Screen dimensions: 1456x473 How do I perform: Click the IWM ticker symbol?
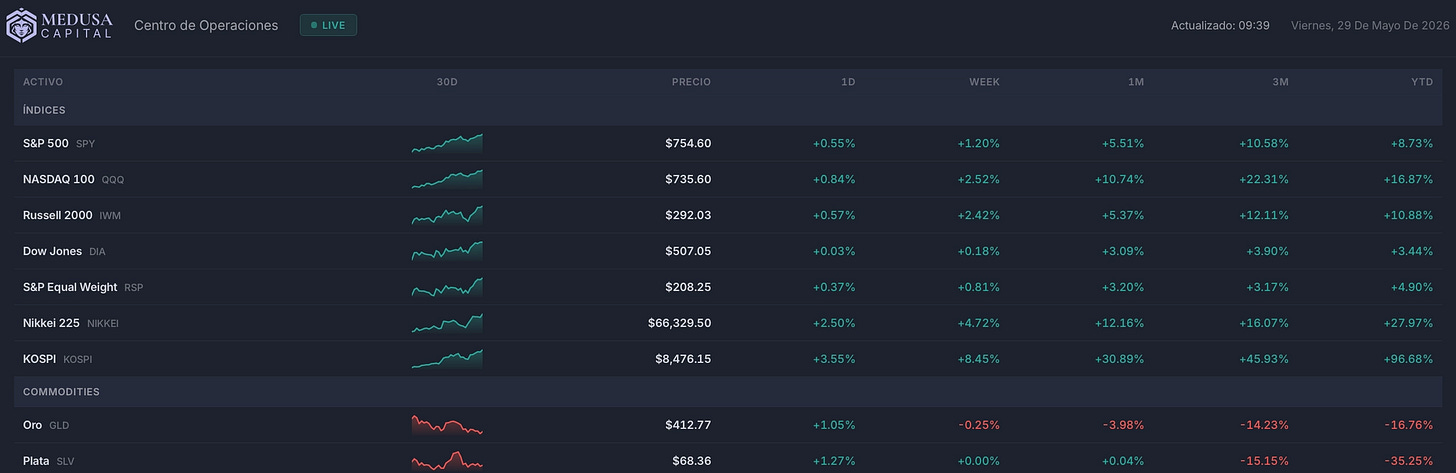click(110, 216)
